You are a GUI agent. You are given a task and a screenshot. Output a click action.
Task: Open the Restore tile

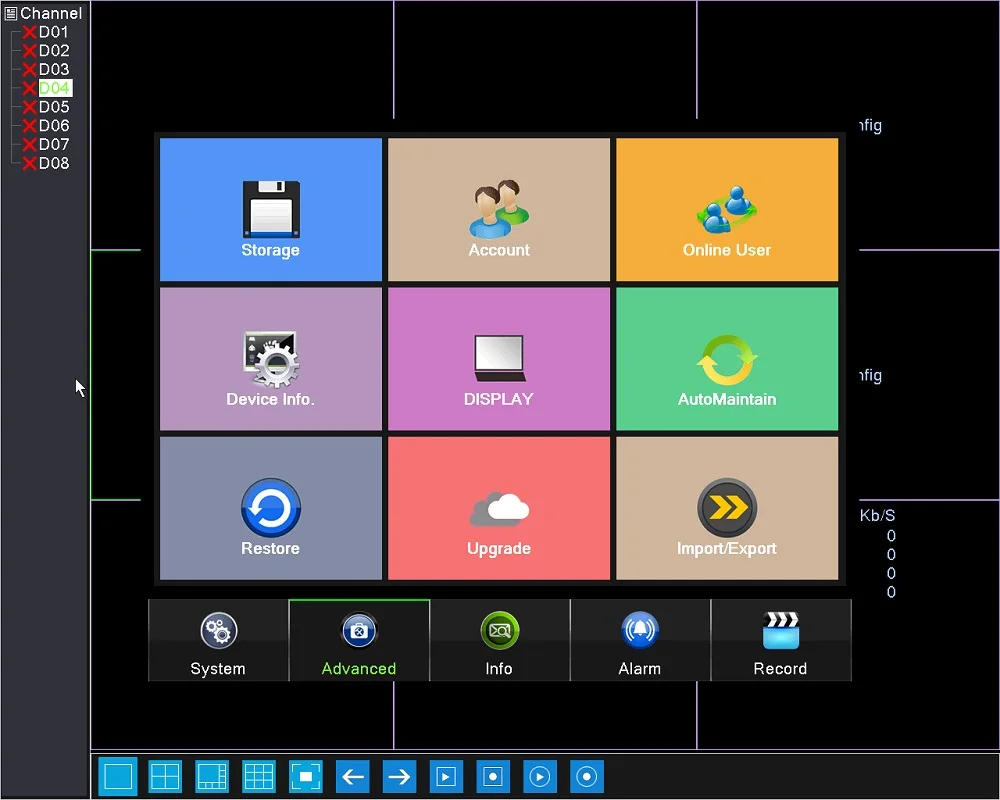click(x=270, y=508)
